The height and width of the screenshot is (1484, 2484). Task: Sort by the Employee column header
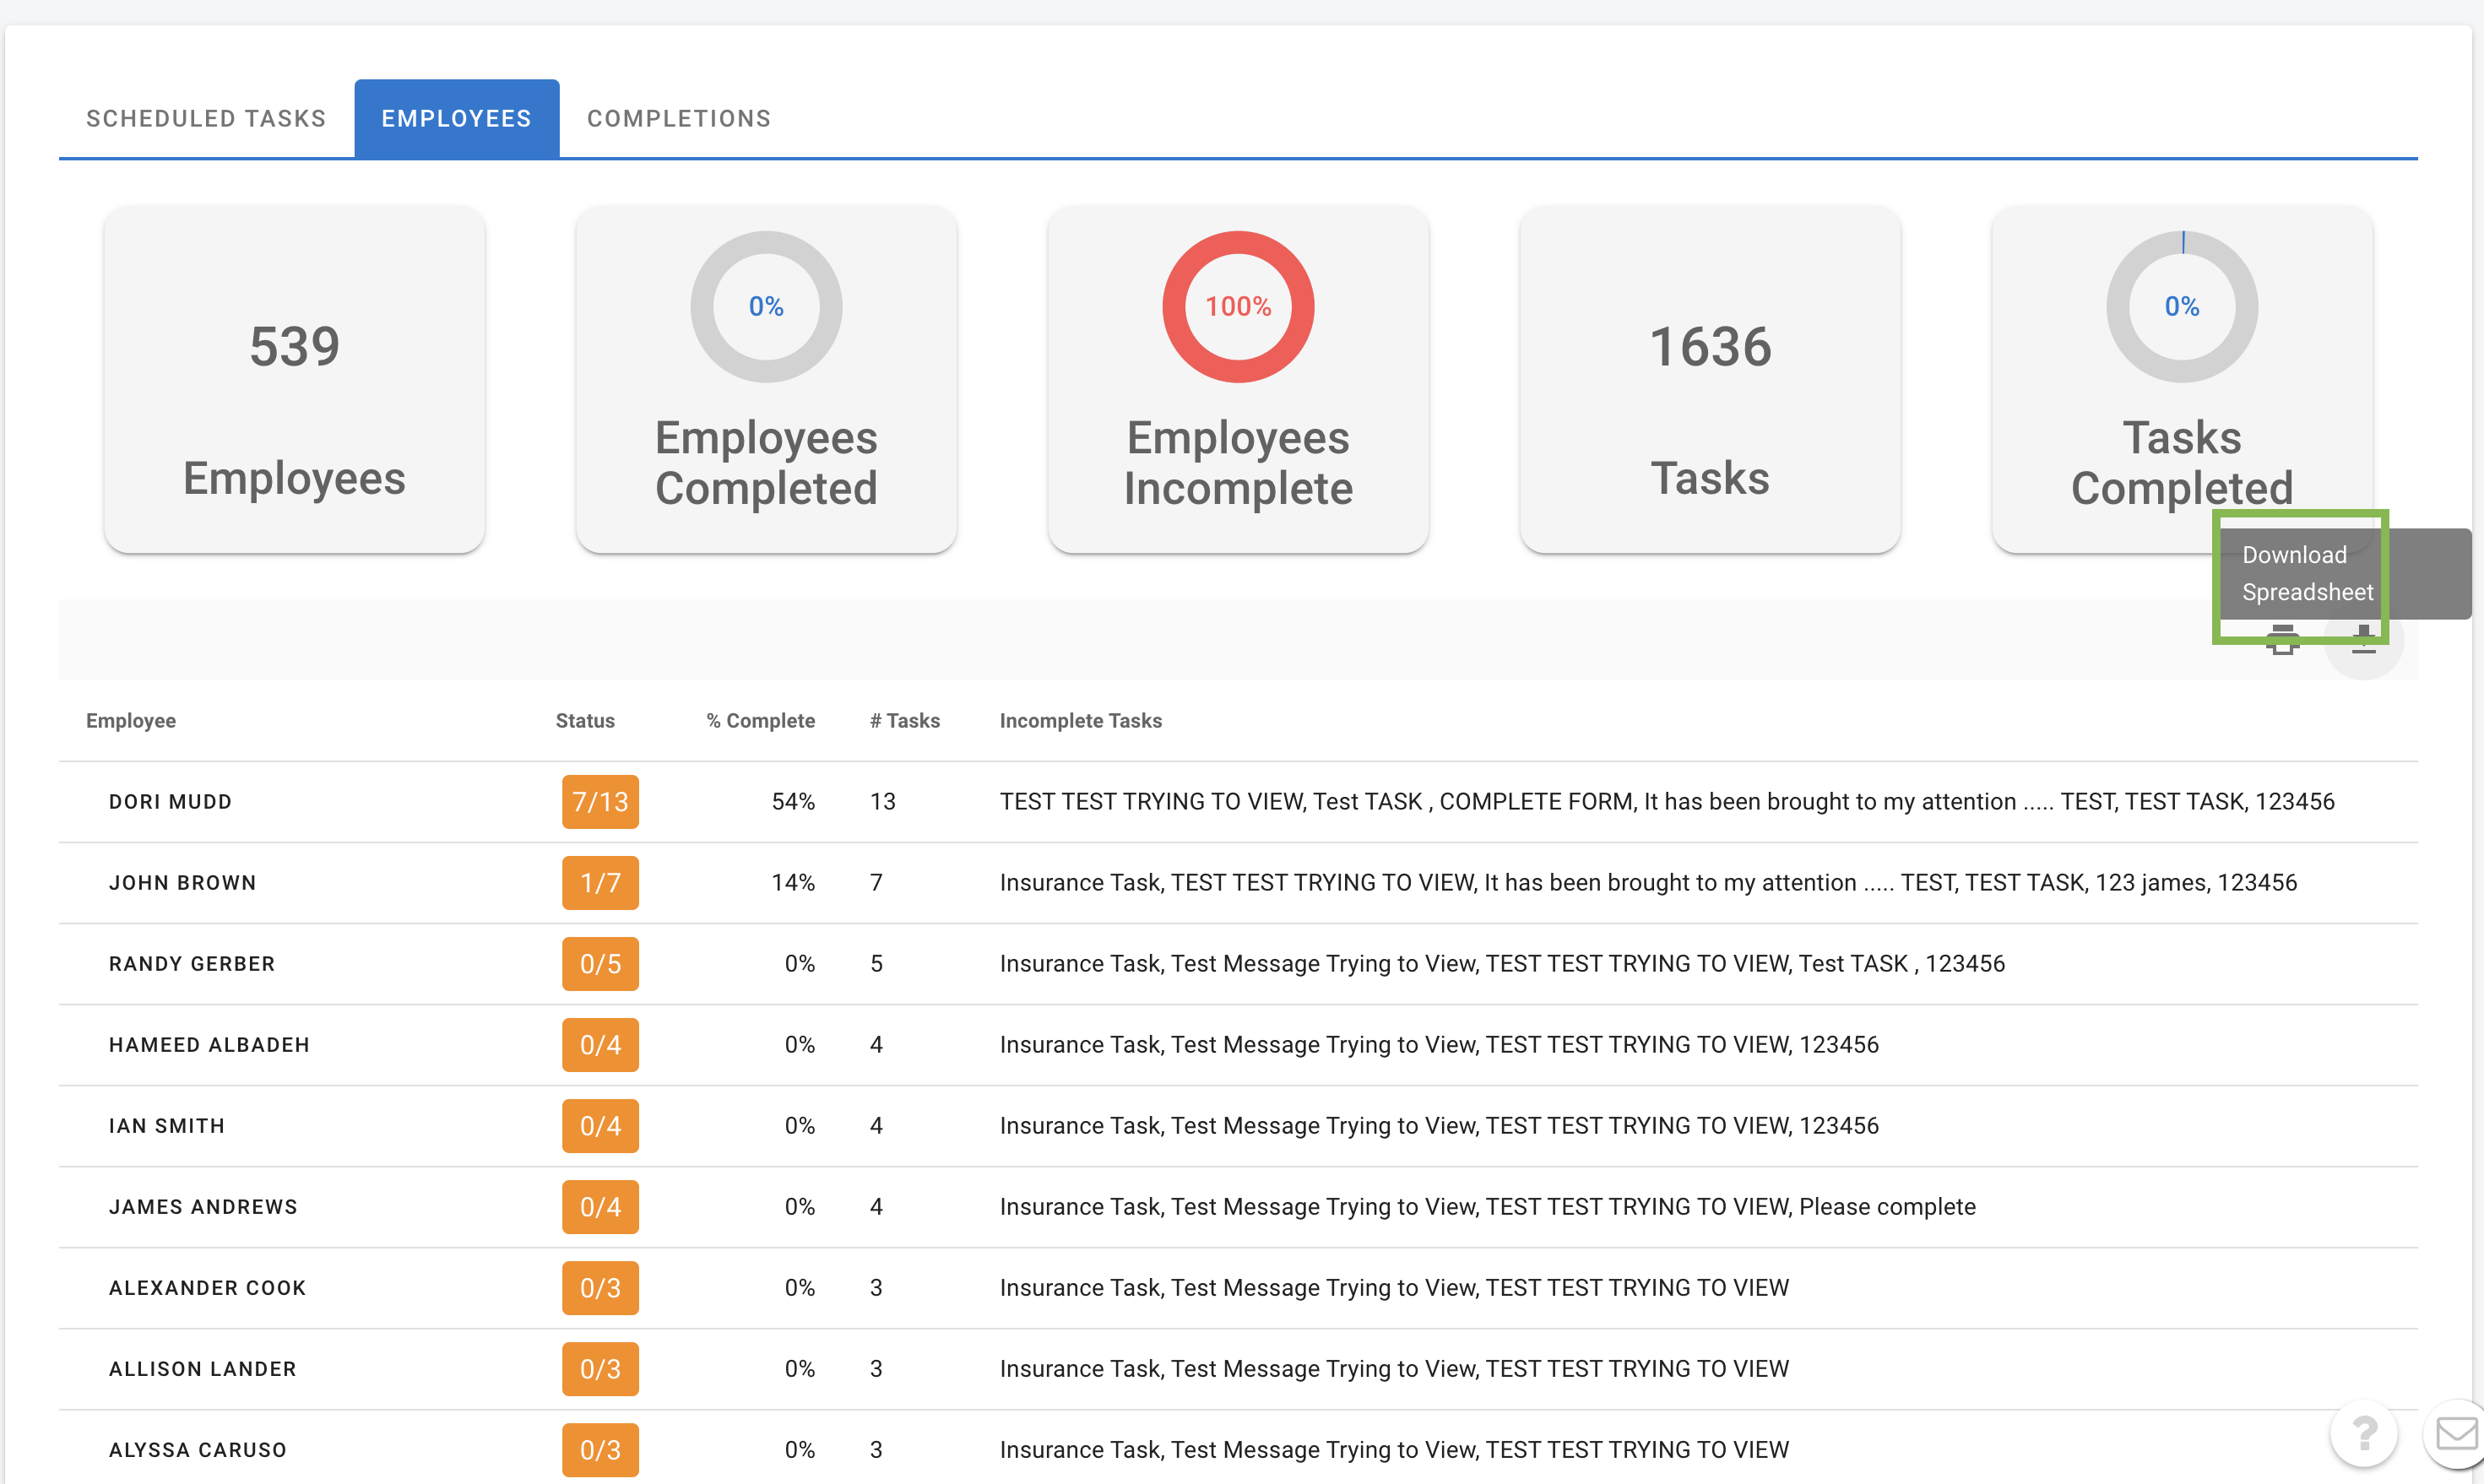(x=131, y=720)
